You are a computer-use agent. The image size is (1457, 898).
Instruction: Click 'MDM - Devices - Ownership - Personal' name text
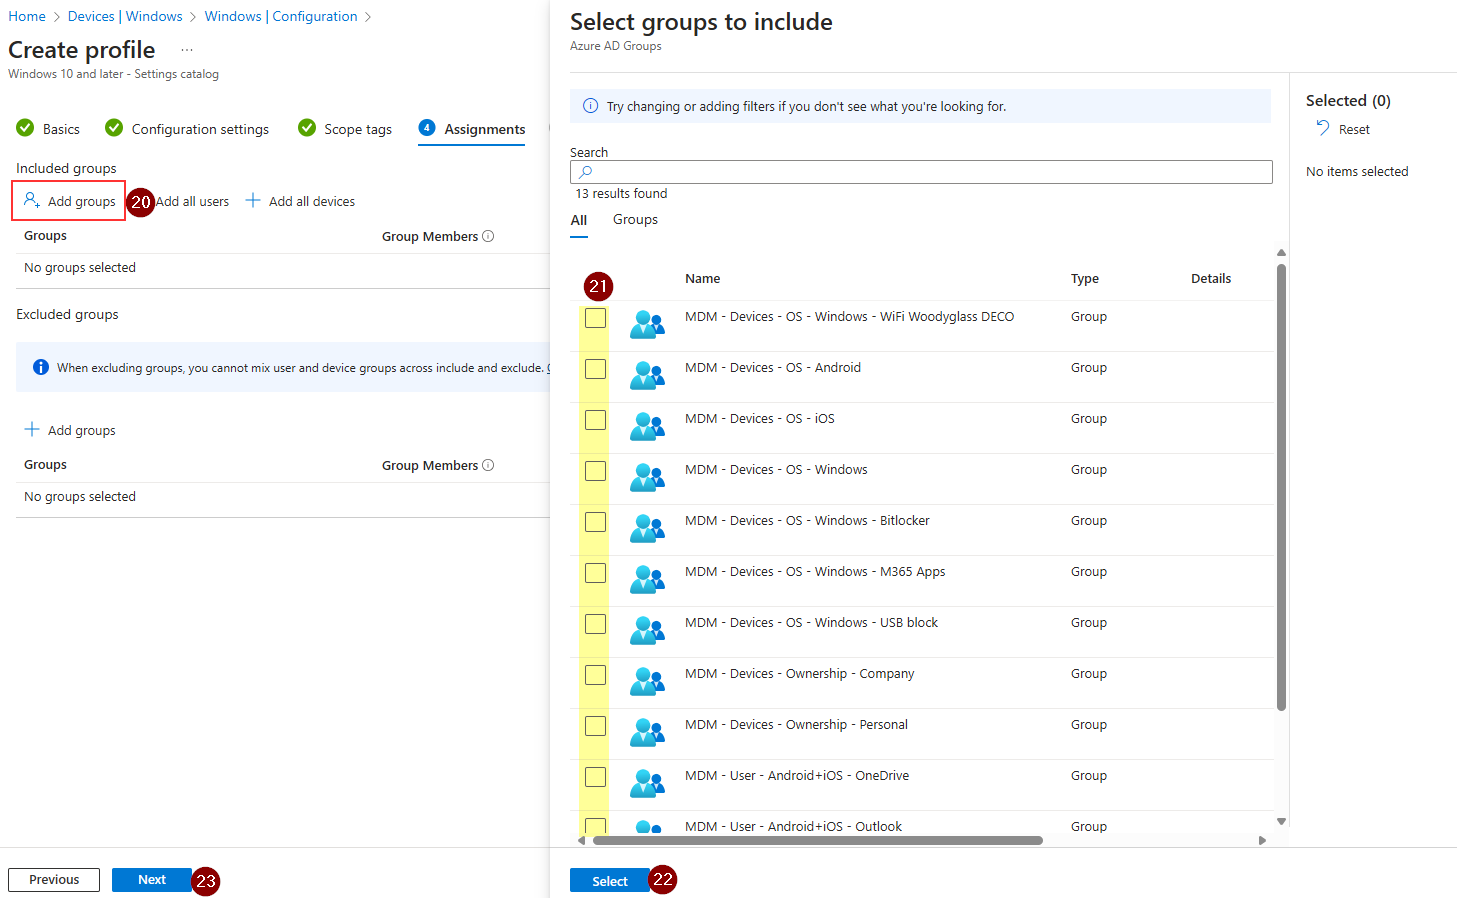pos(796,725)
